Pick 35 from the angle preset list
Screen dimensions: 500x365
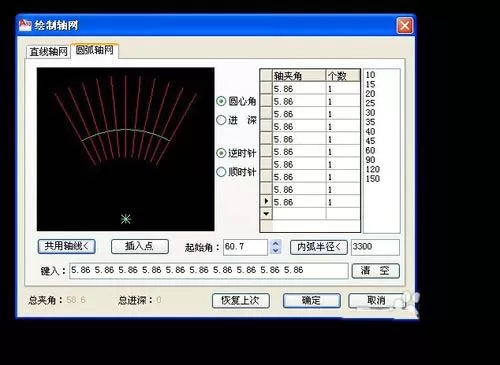pos(370,122)
